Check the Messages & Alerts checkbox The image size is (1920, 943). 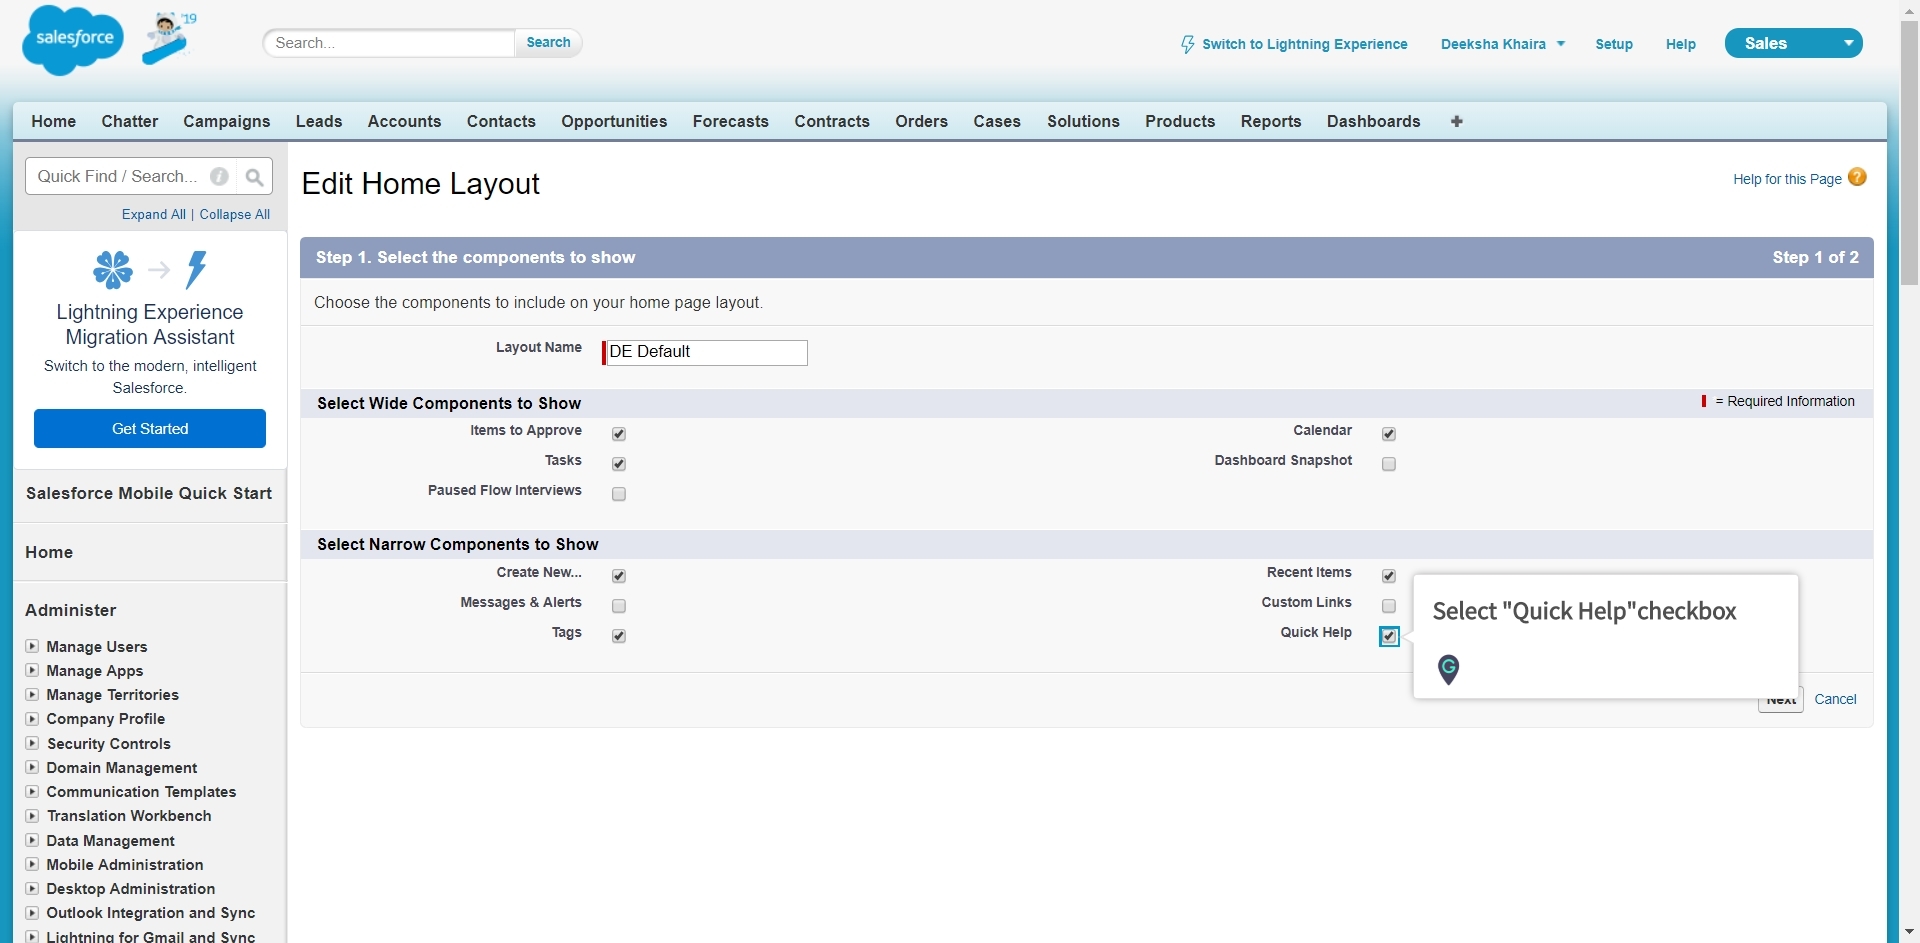click(619, 606)
